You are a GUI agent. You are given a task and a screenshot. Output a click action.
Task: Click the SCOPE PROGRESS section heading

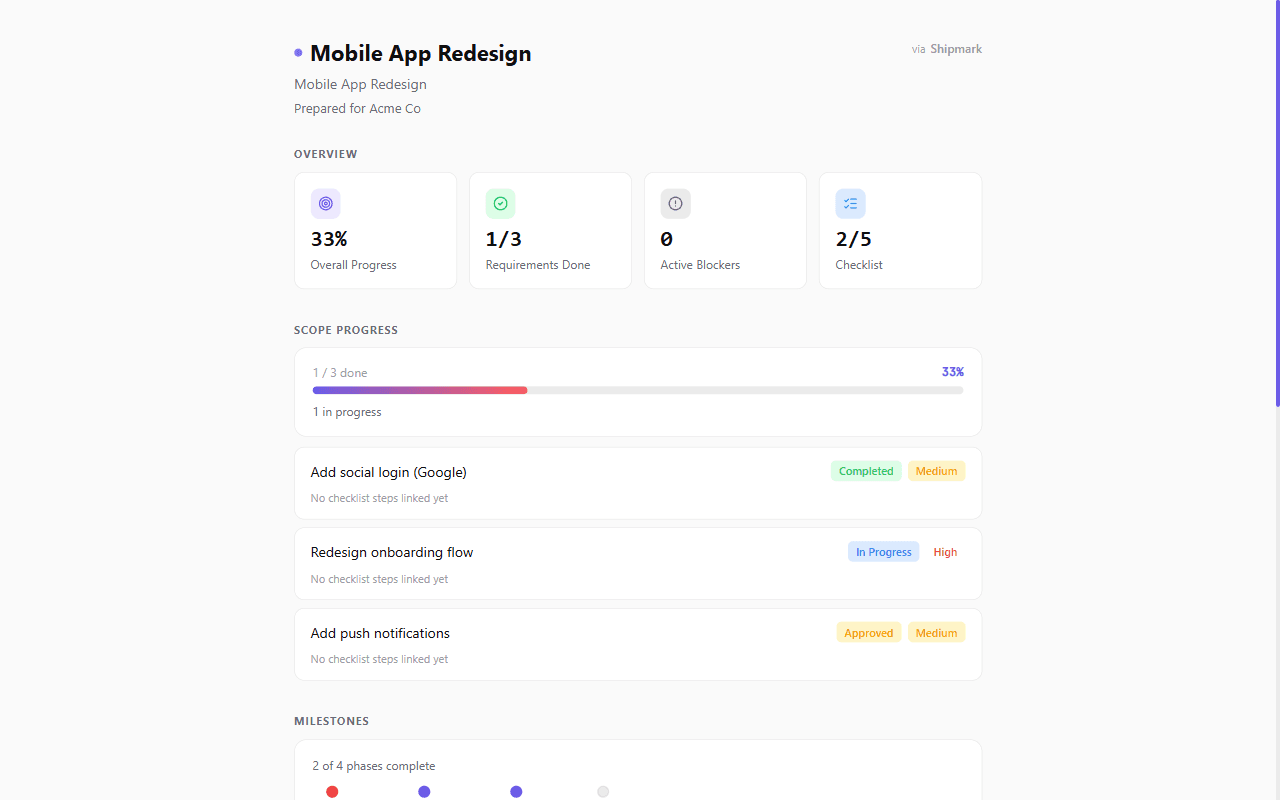pyautogui.click(x=346, y=330)
